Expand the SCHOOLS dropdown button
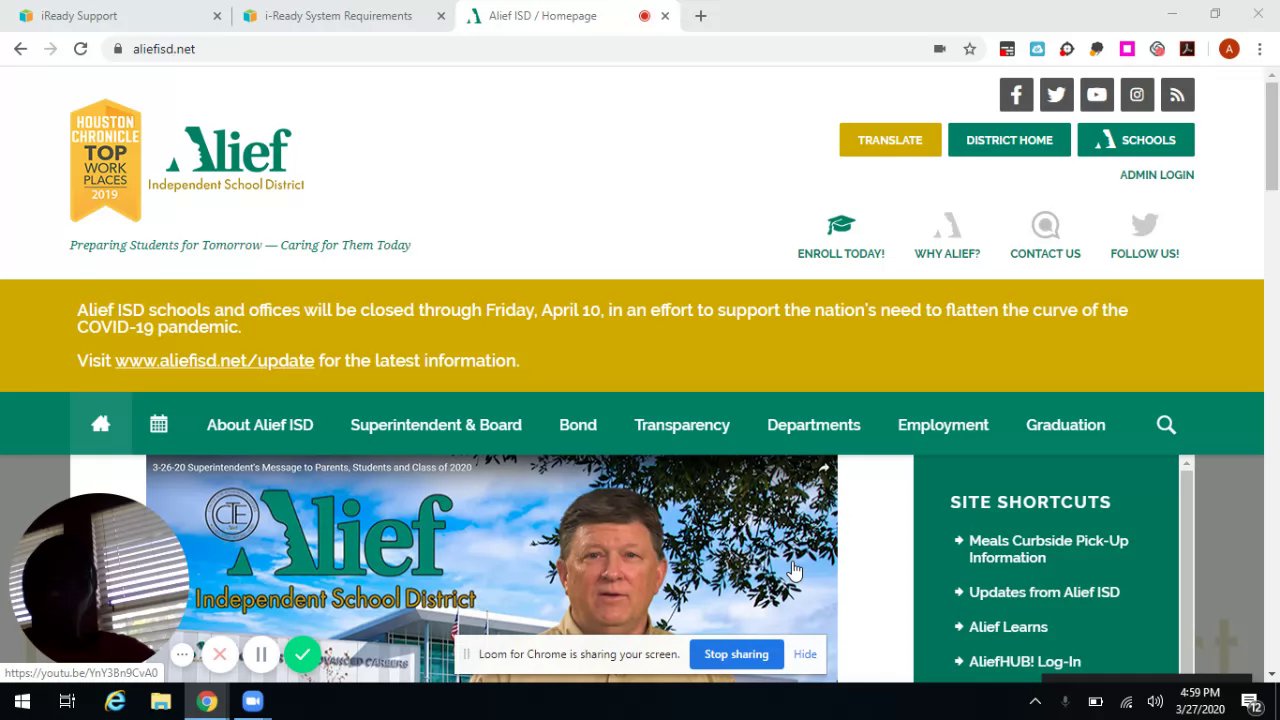This screenshot has height=720, width=1280. (1136, 140)
